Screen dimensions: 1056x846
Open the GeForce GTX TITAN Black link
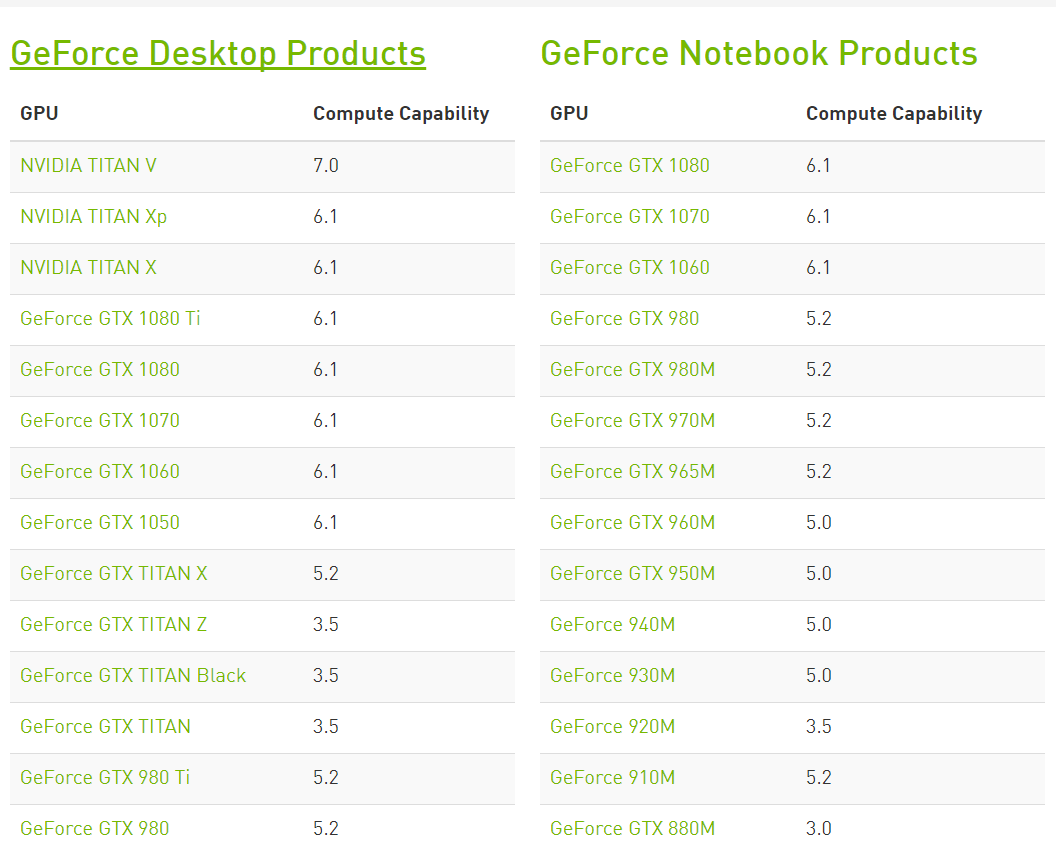132,676
